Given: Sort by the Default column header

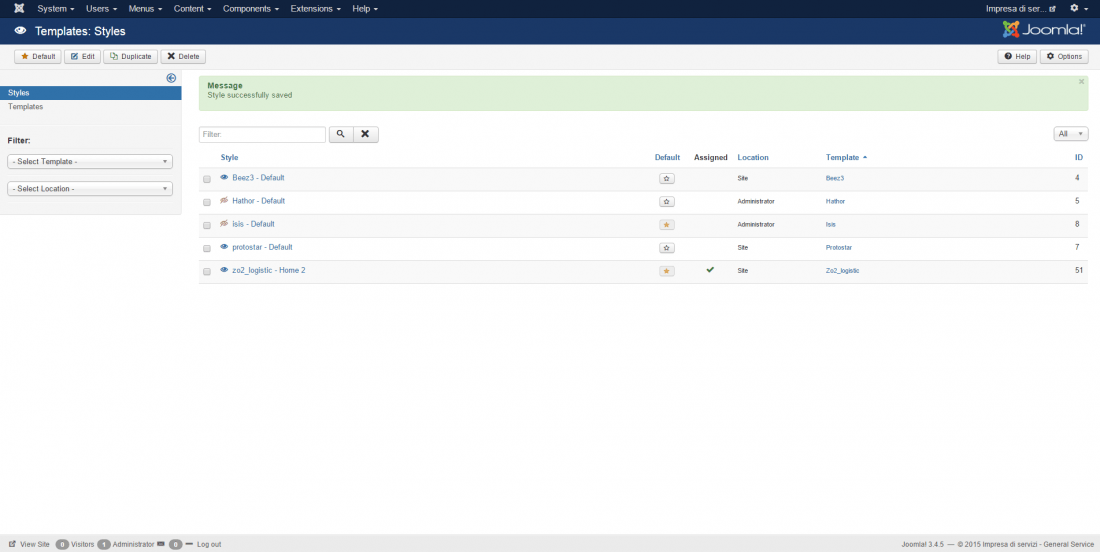Looking at the screenshot, I should point(667,157).
